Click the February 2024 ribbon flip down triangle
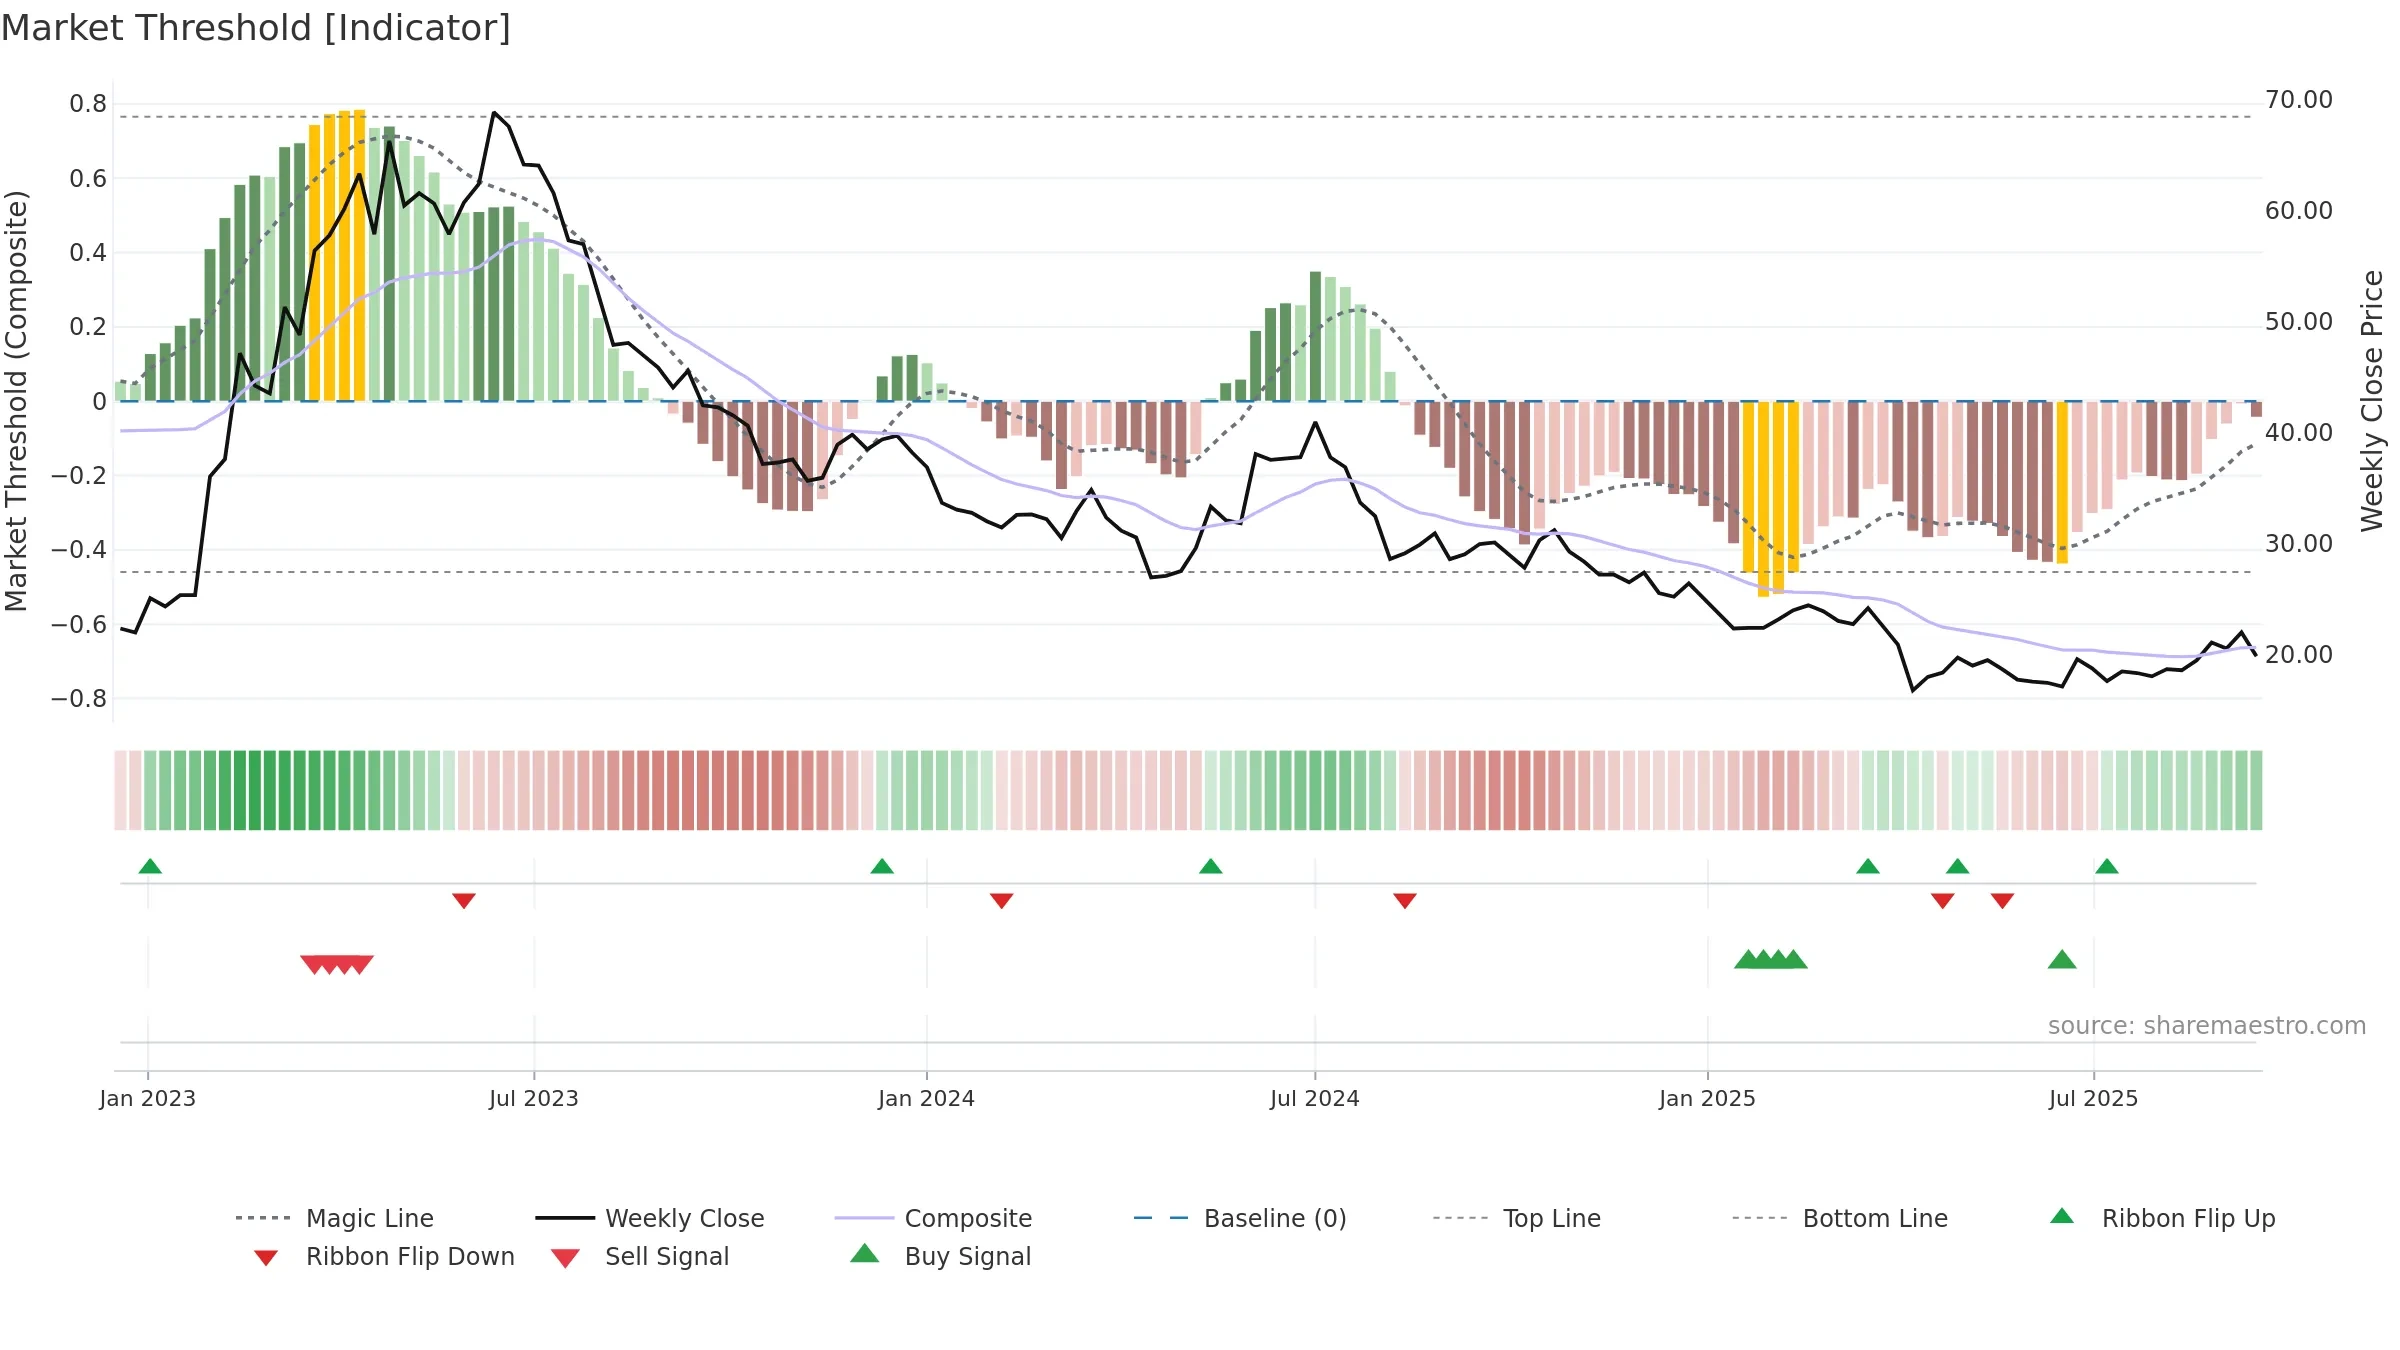Screen dimensions: 2400x1350 coord(1002,901)
